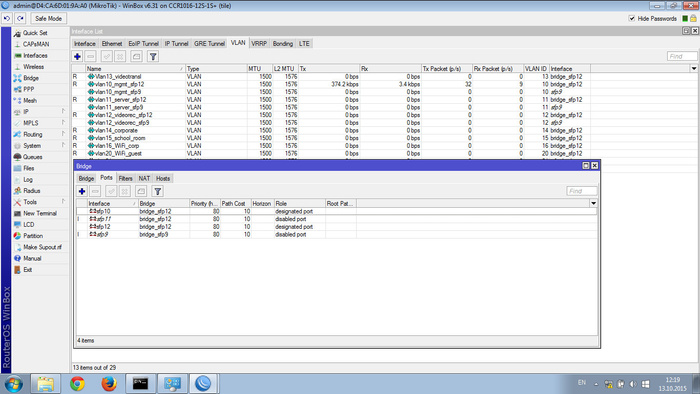Viewport: 700px width, 394px height.
Task: Click Make Supout.rif
Action: click(42, 247)
